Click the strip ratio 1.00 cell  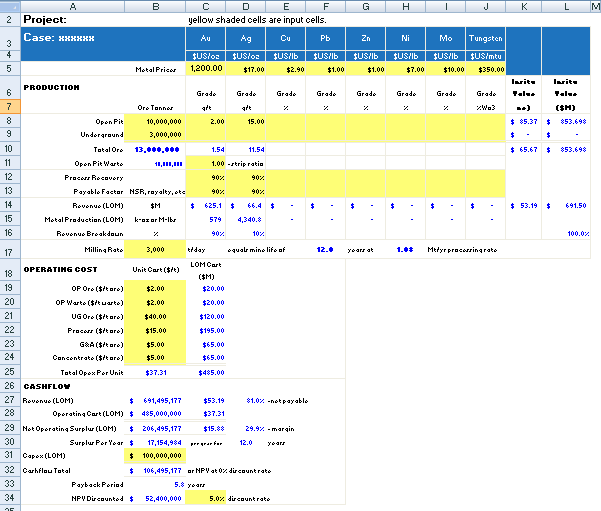[x=206, y=163]
